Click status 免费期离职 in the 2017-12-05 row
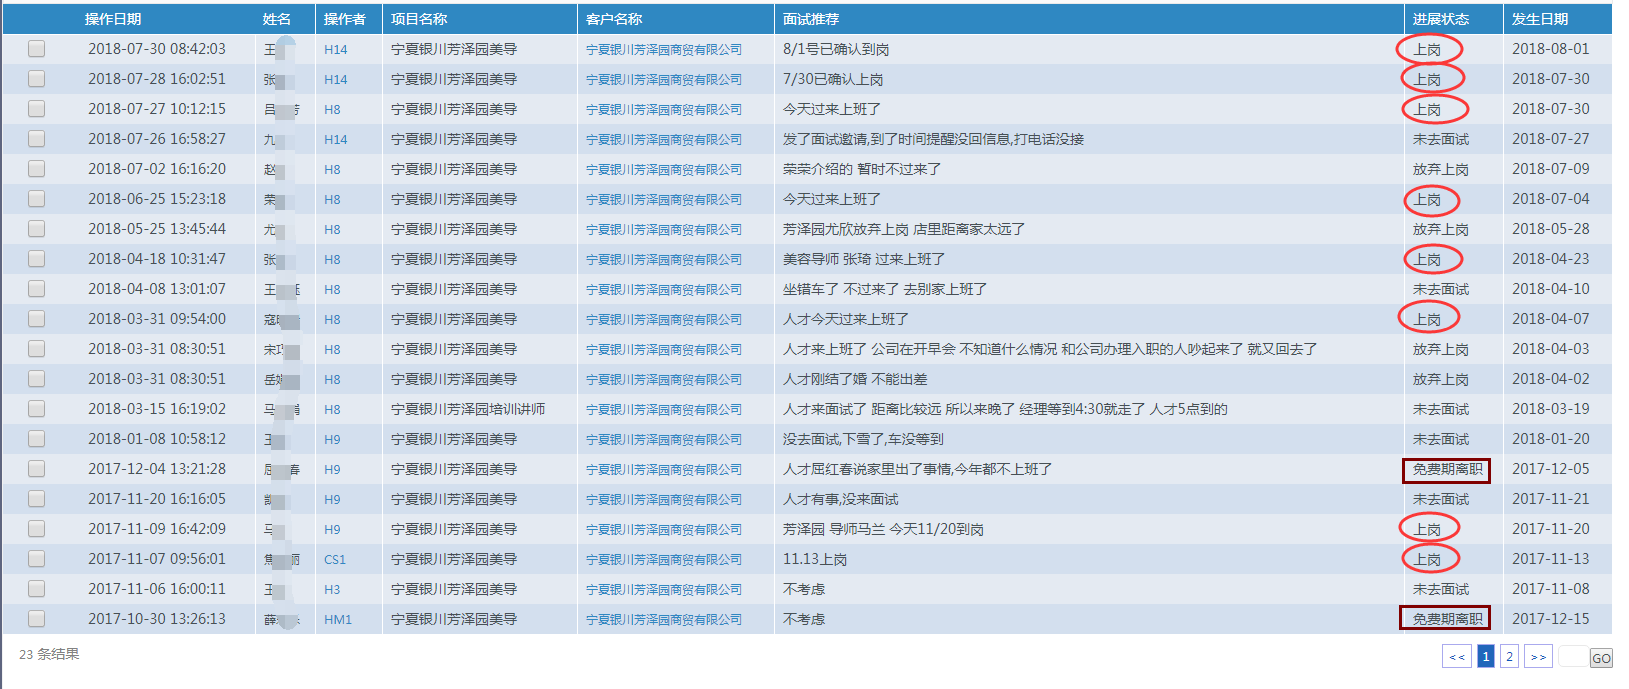 click(x=1447, y=469)
